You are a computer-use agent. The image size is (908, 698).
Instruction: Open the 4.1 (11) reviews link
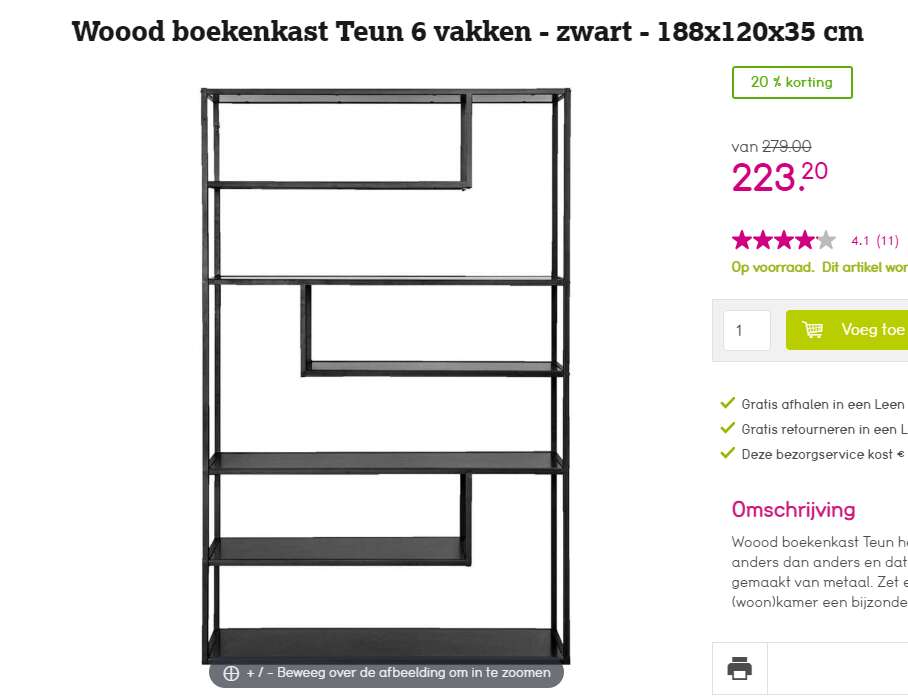coord(874,240)
